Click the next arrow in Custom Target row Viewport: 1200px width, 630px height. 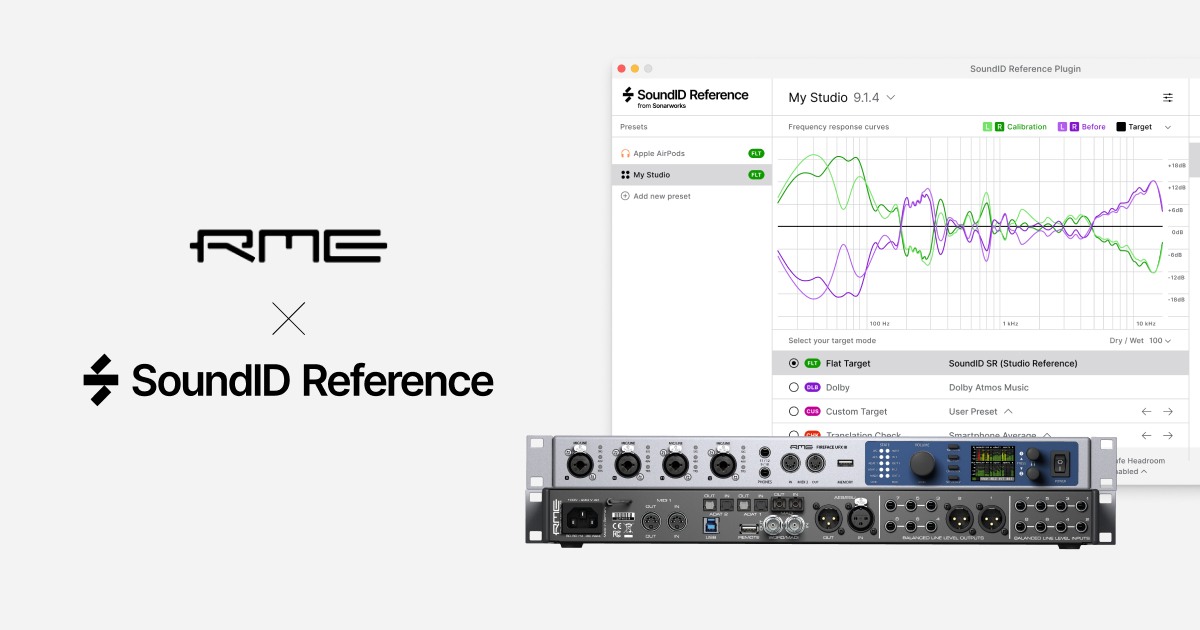tap(1167, 411)
